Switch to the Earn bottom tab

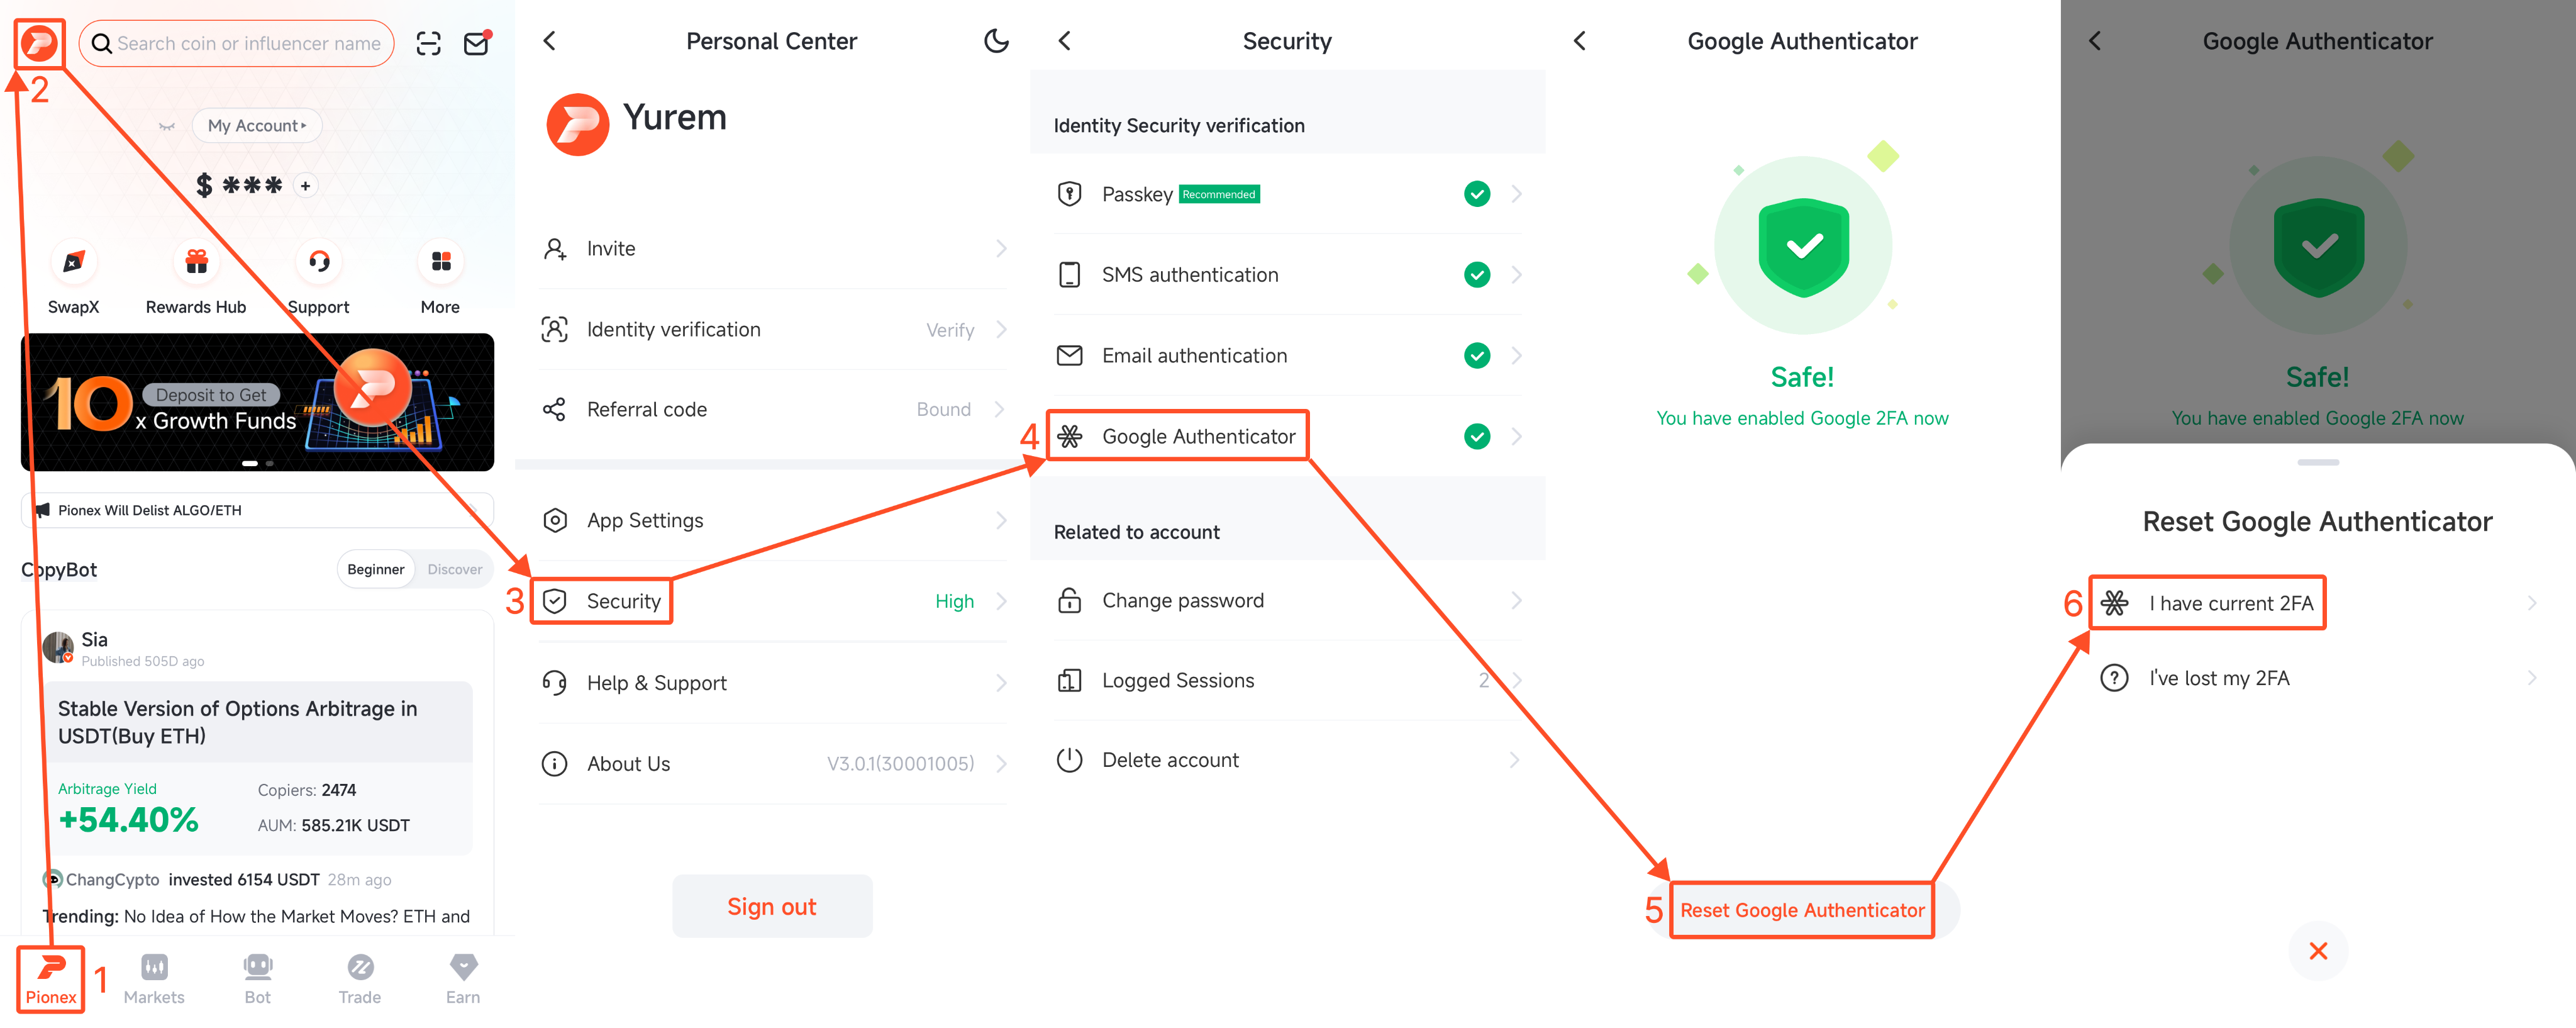463,979
